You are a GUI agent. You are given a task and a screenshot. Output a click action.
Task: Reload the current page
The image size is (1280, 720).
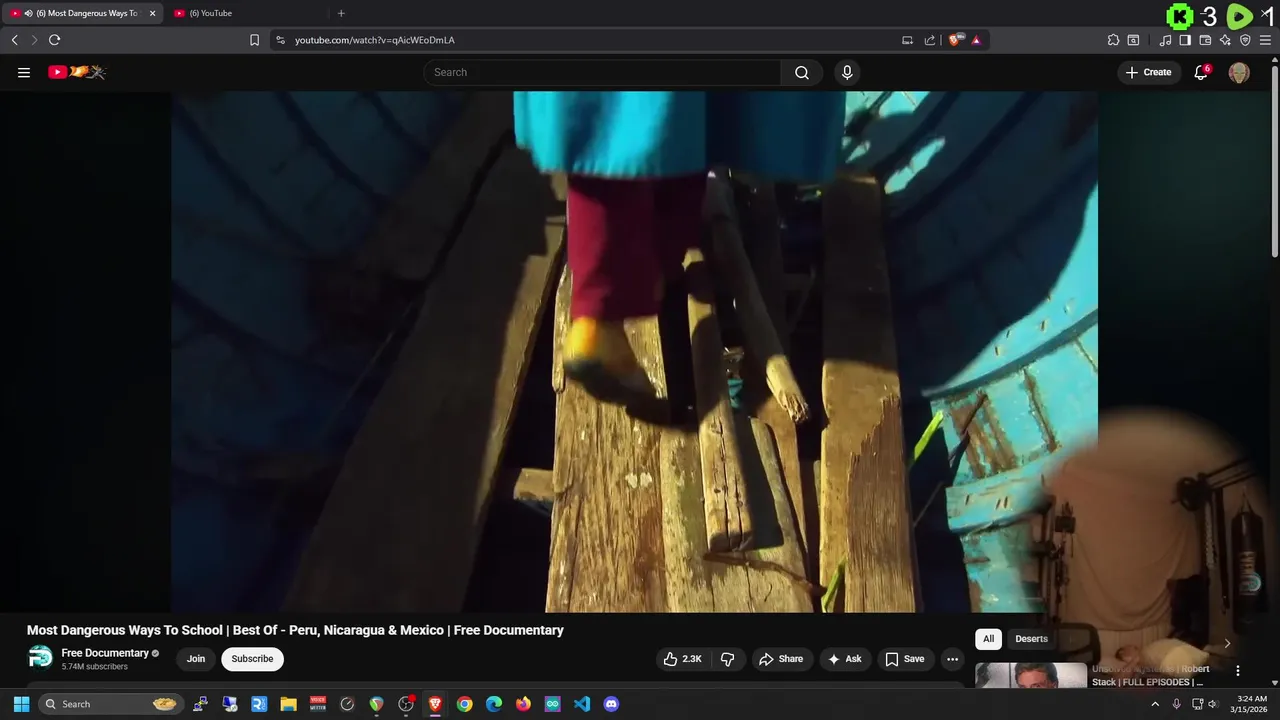(x=55, y=40)
